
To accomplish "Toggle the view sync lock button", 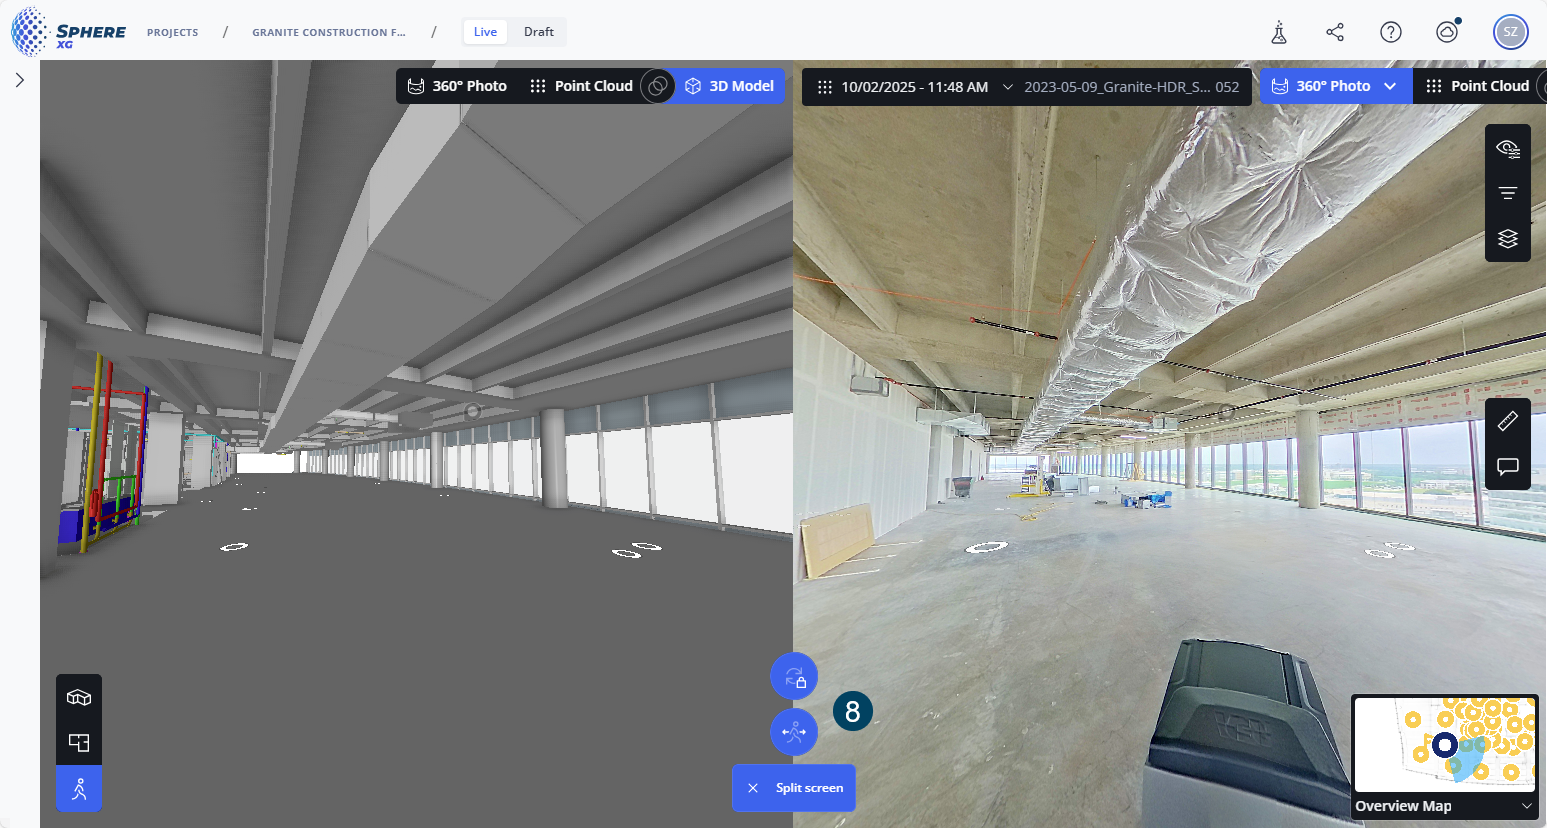I will coord(794,677).
